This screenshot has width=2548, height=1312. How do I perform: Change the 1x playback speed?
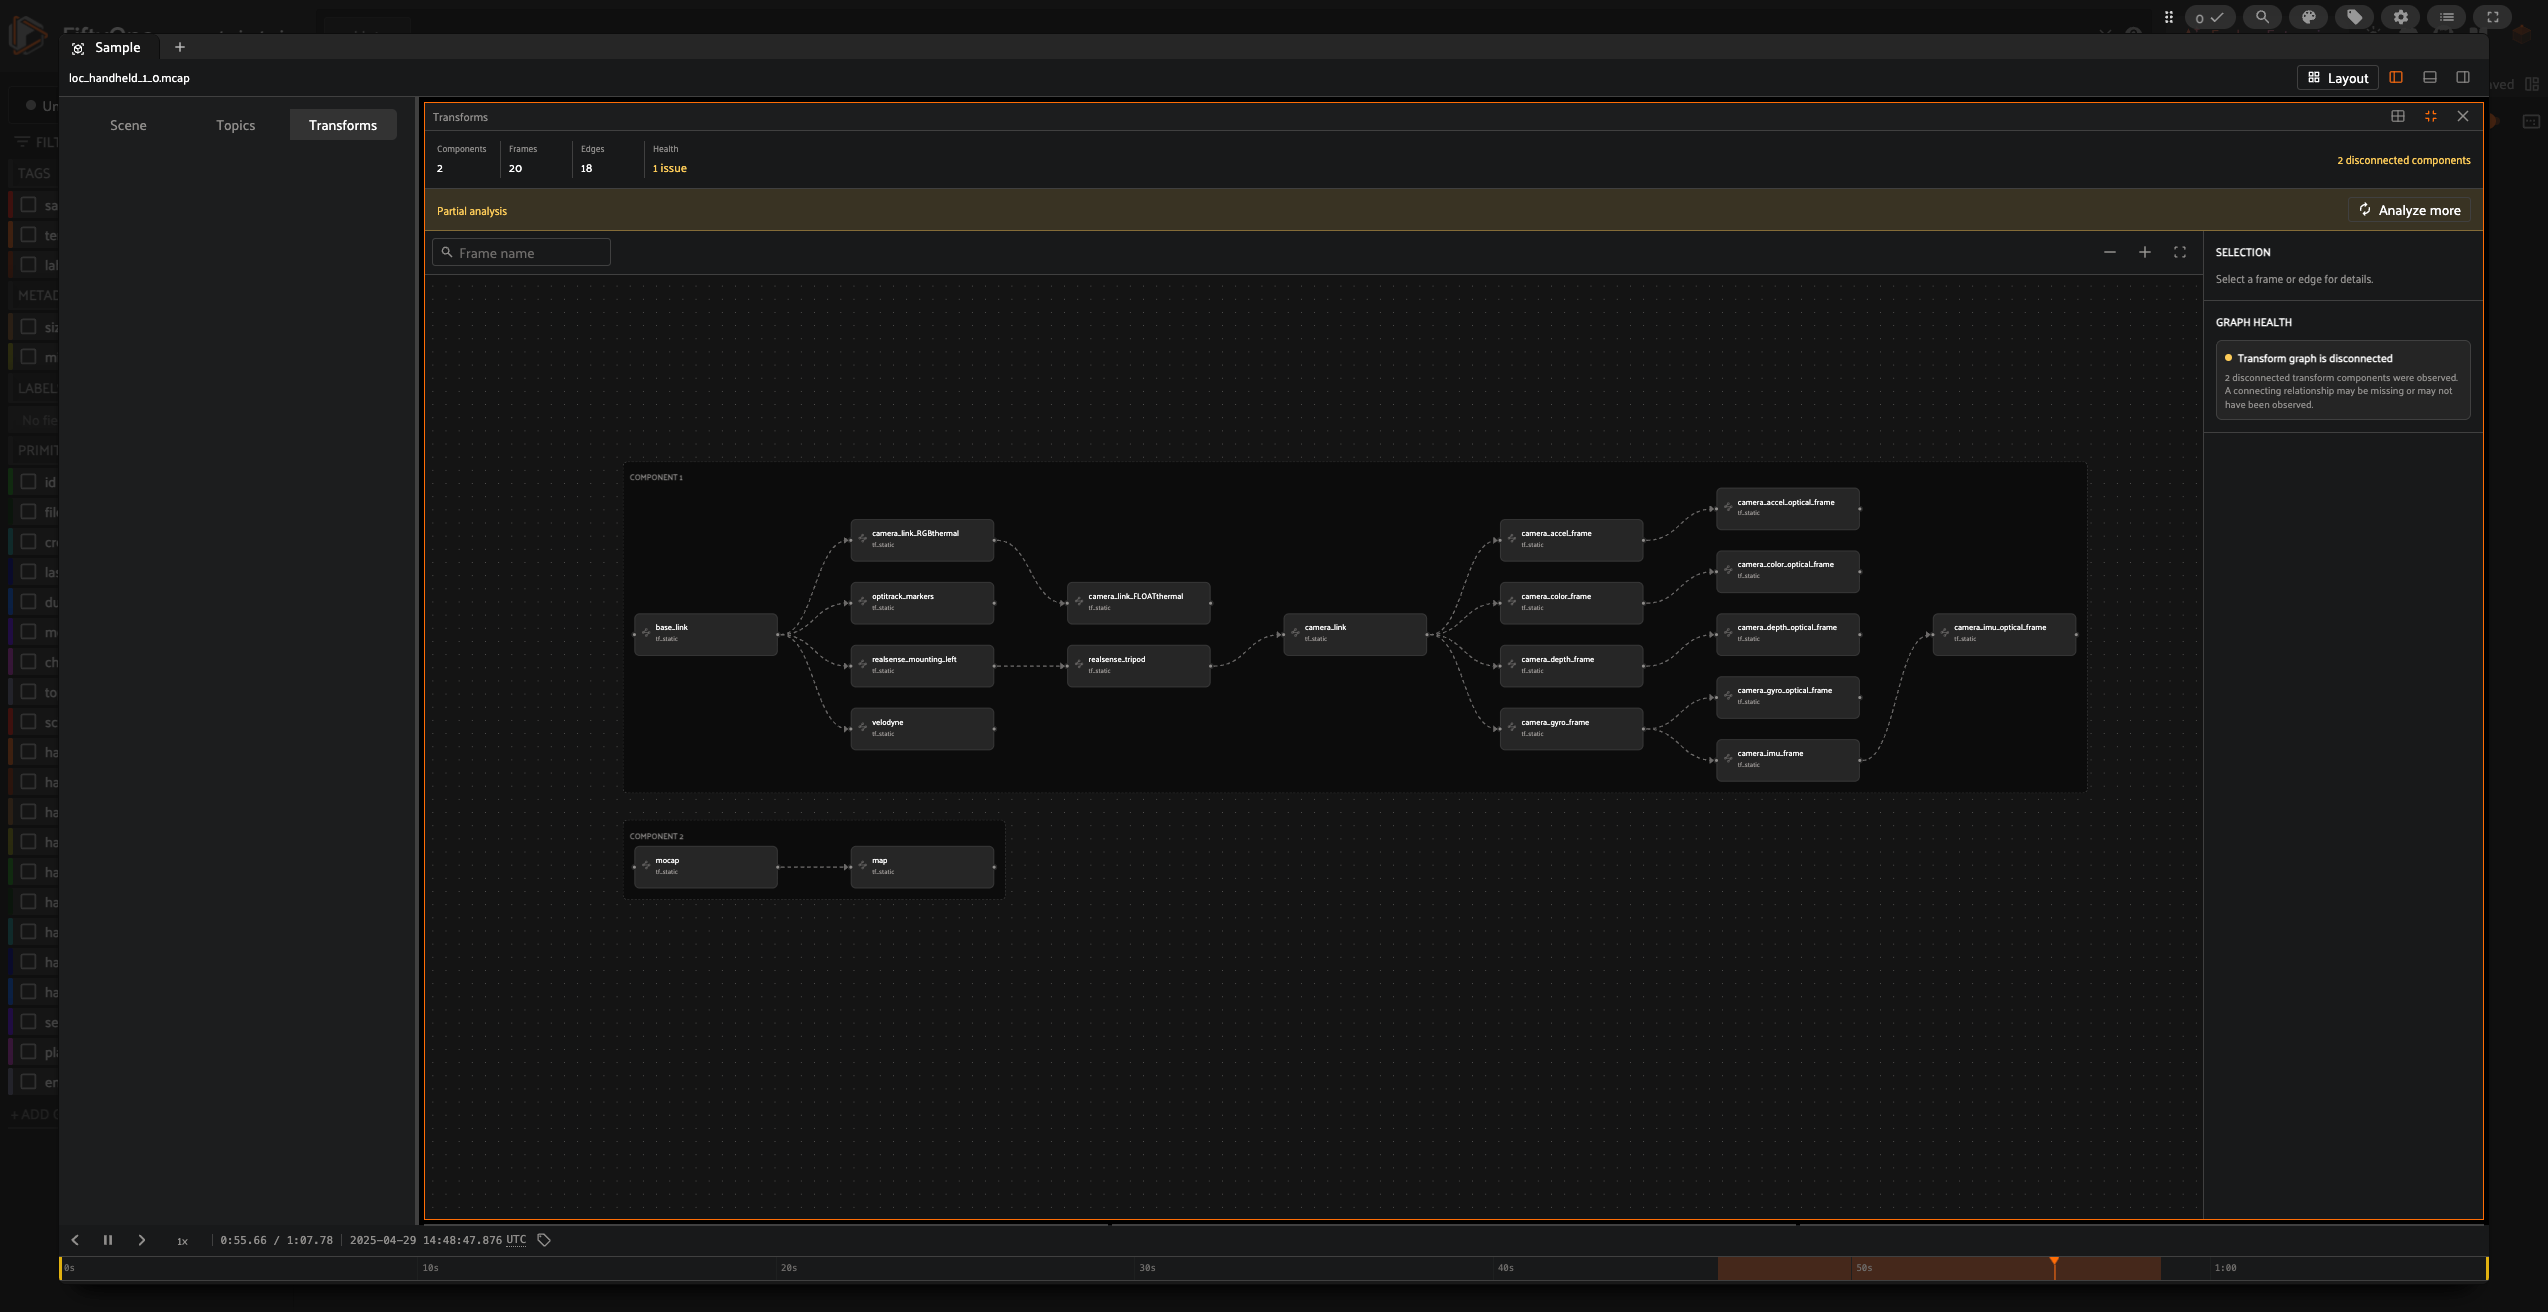[x=182, y=1241]
